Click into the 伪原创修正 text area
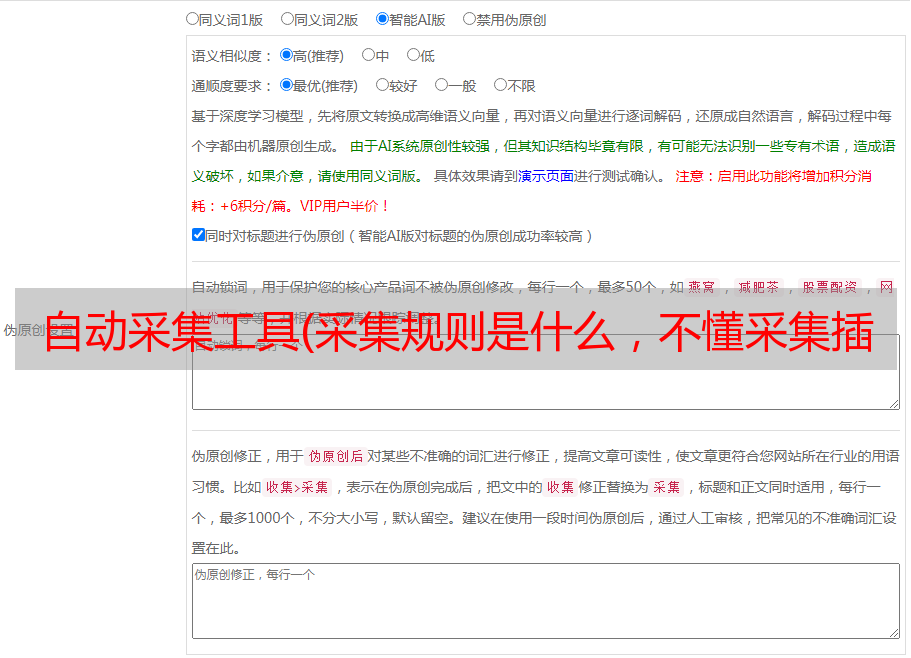Viewport: 911px width, 658px height. tap(546, 601)
